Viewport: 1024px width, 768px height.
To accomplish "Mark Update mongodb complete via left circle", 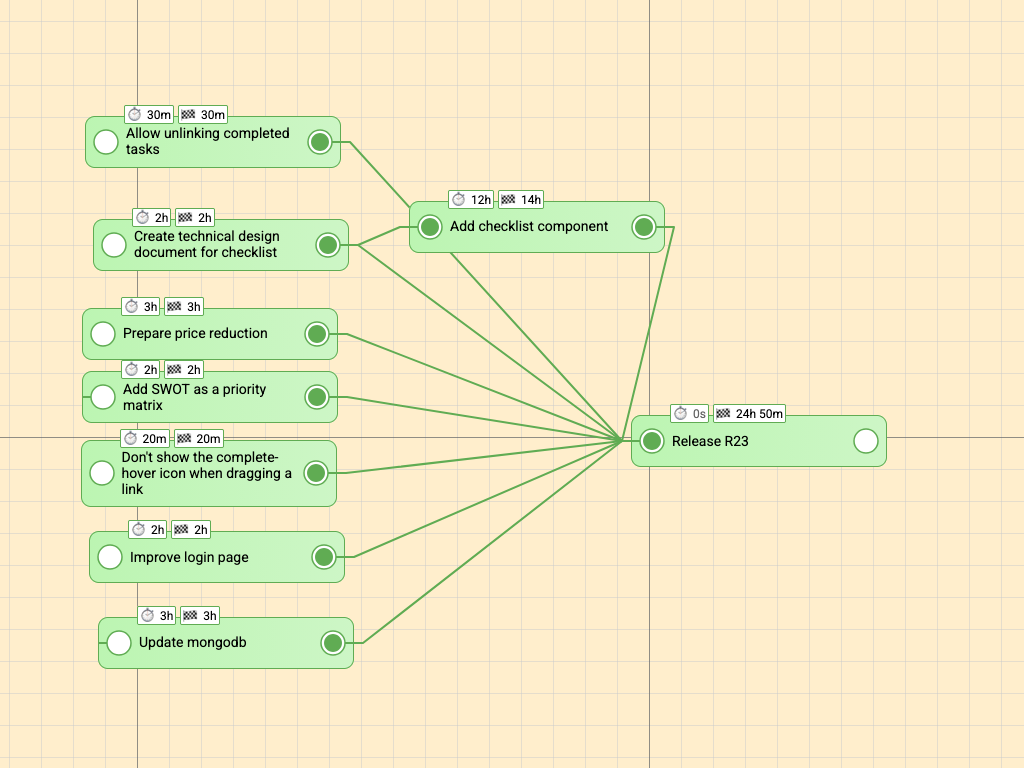I will (119, 643).
